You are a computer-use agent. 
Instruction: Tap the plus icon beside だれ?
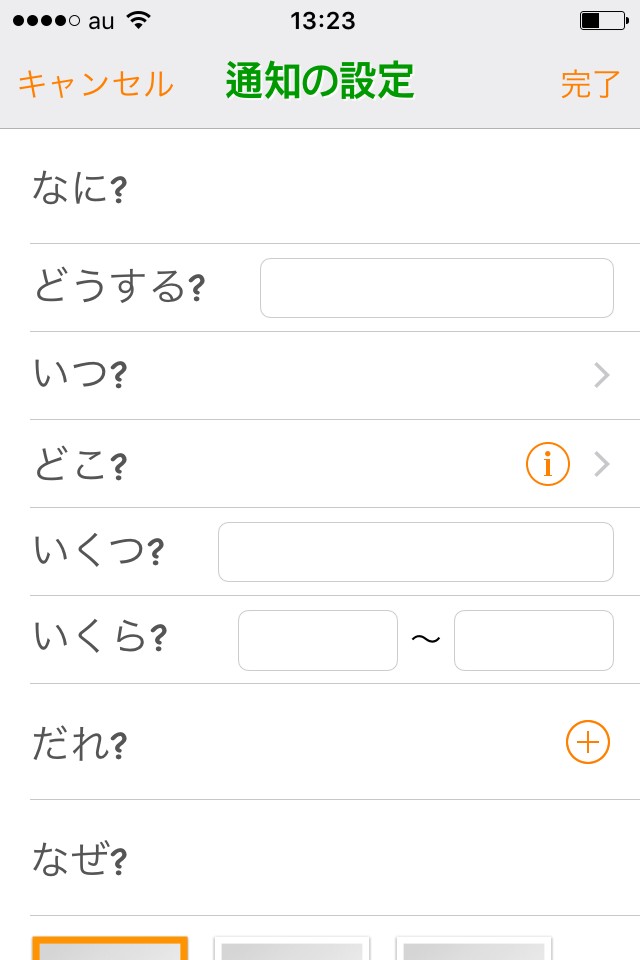pos(587,742)
